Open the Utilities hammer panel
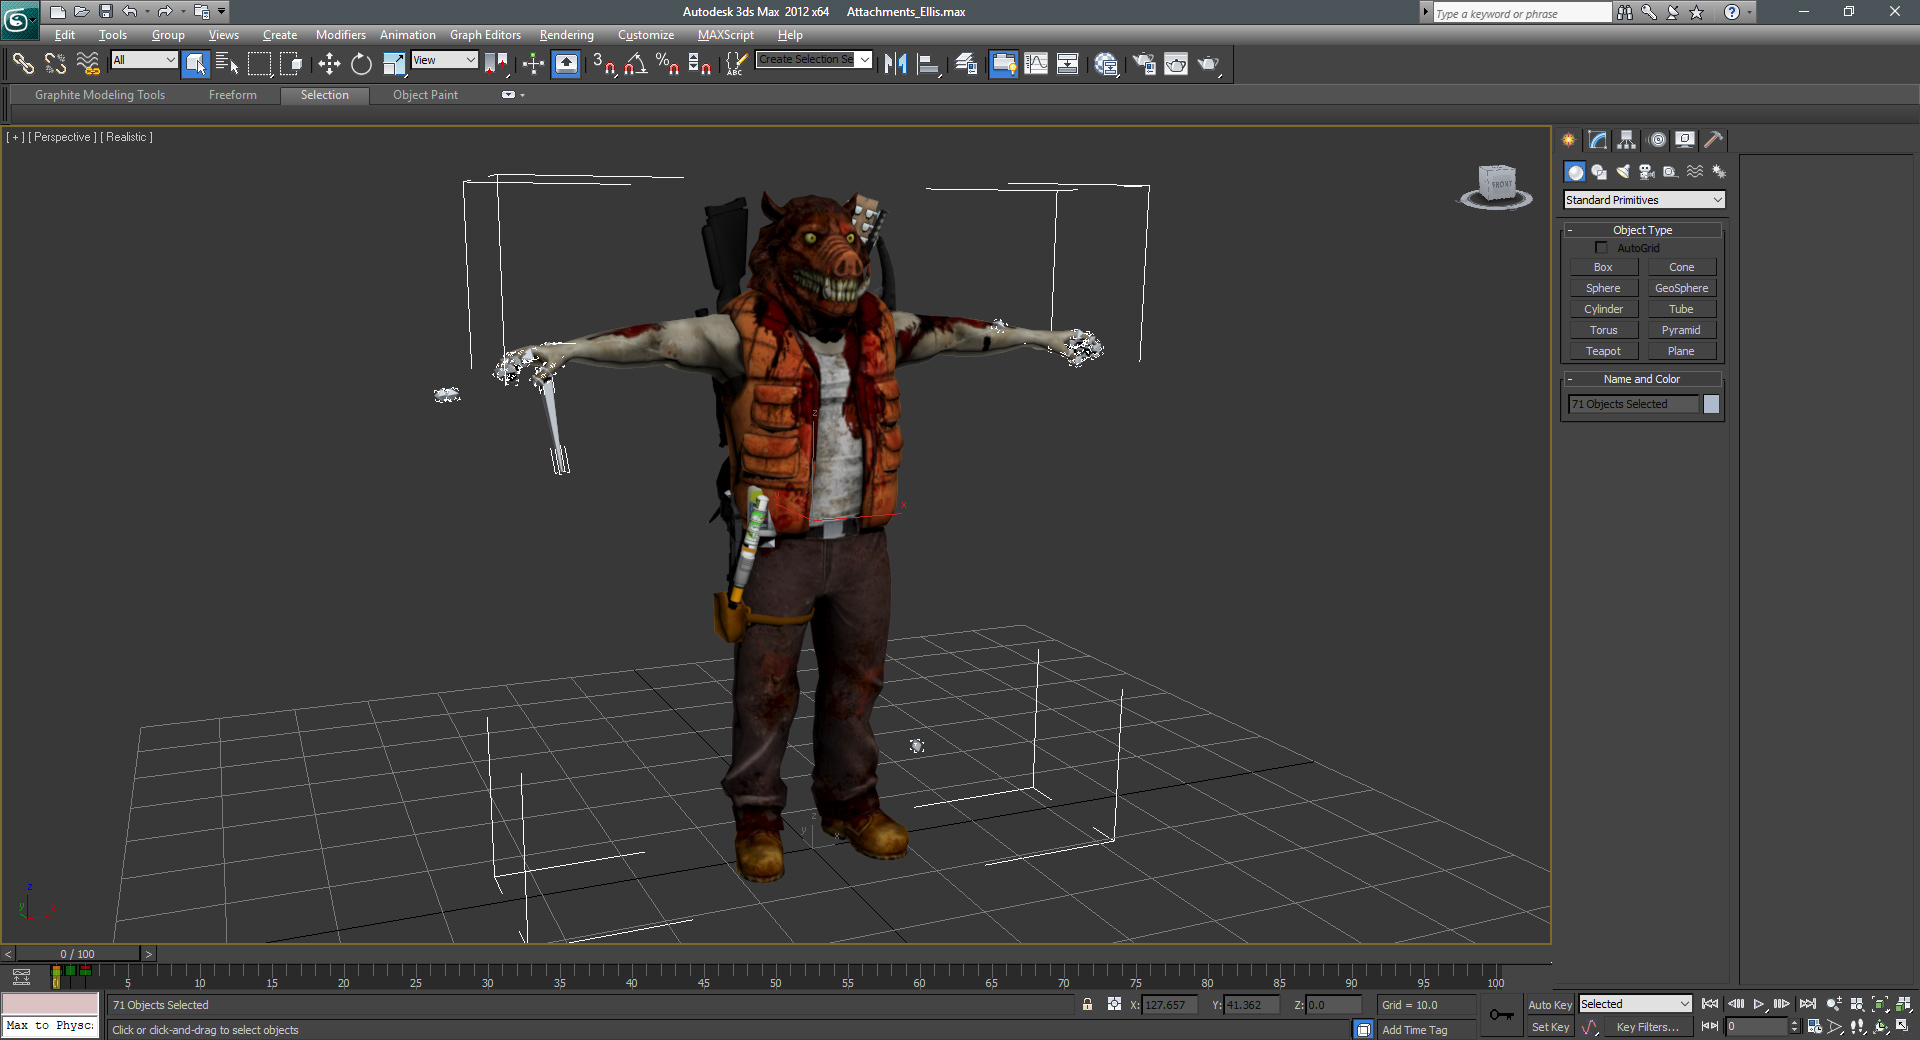1920x1040 pixels. coord(1713,140)
